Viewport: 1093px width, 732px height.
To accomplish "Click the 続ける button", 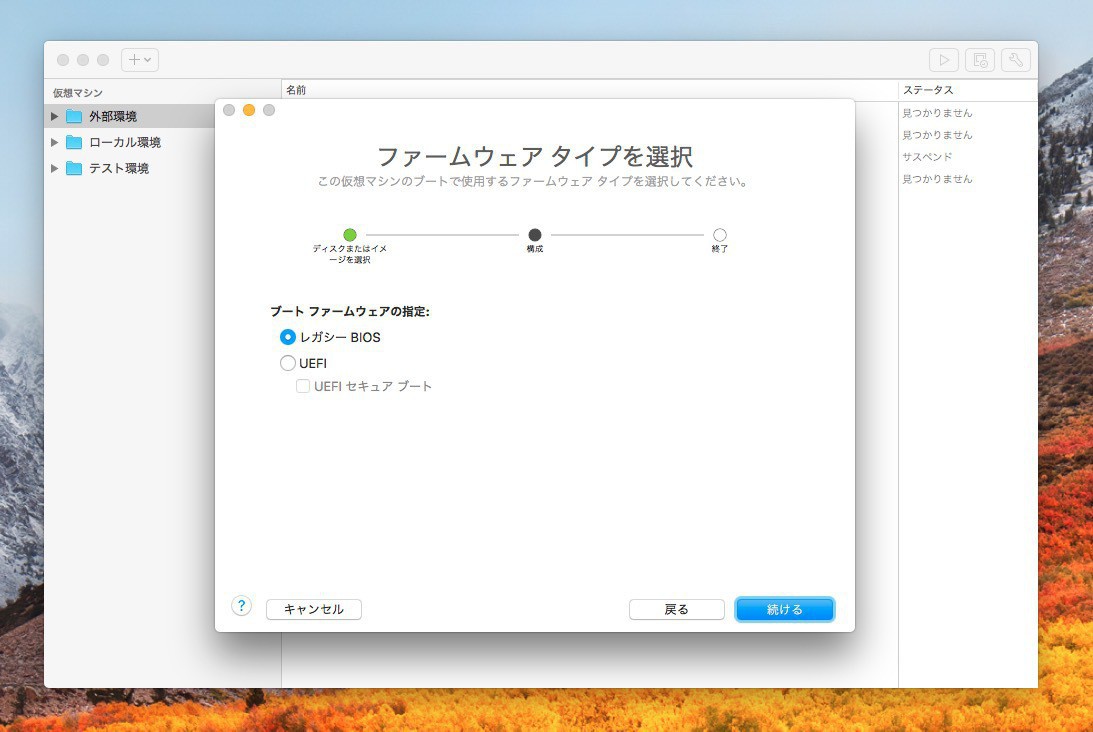I will click(x=784, y=609).
